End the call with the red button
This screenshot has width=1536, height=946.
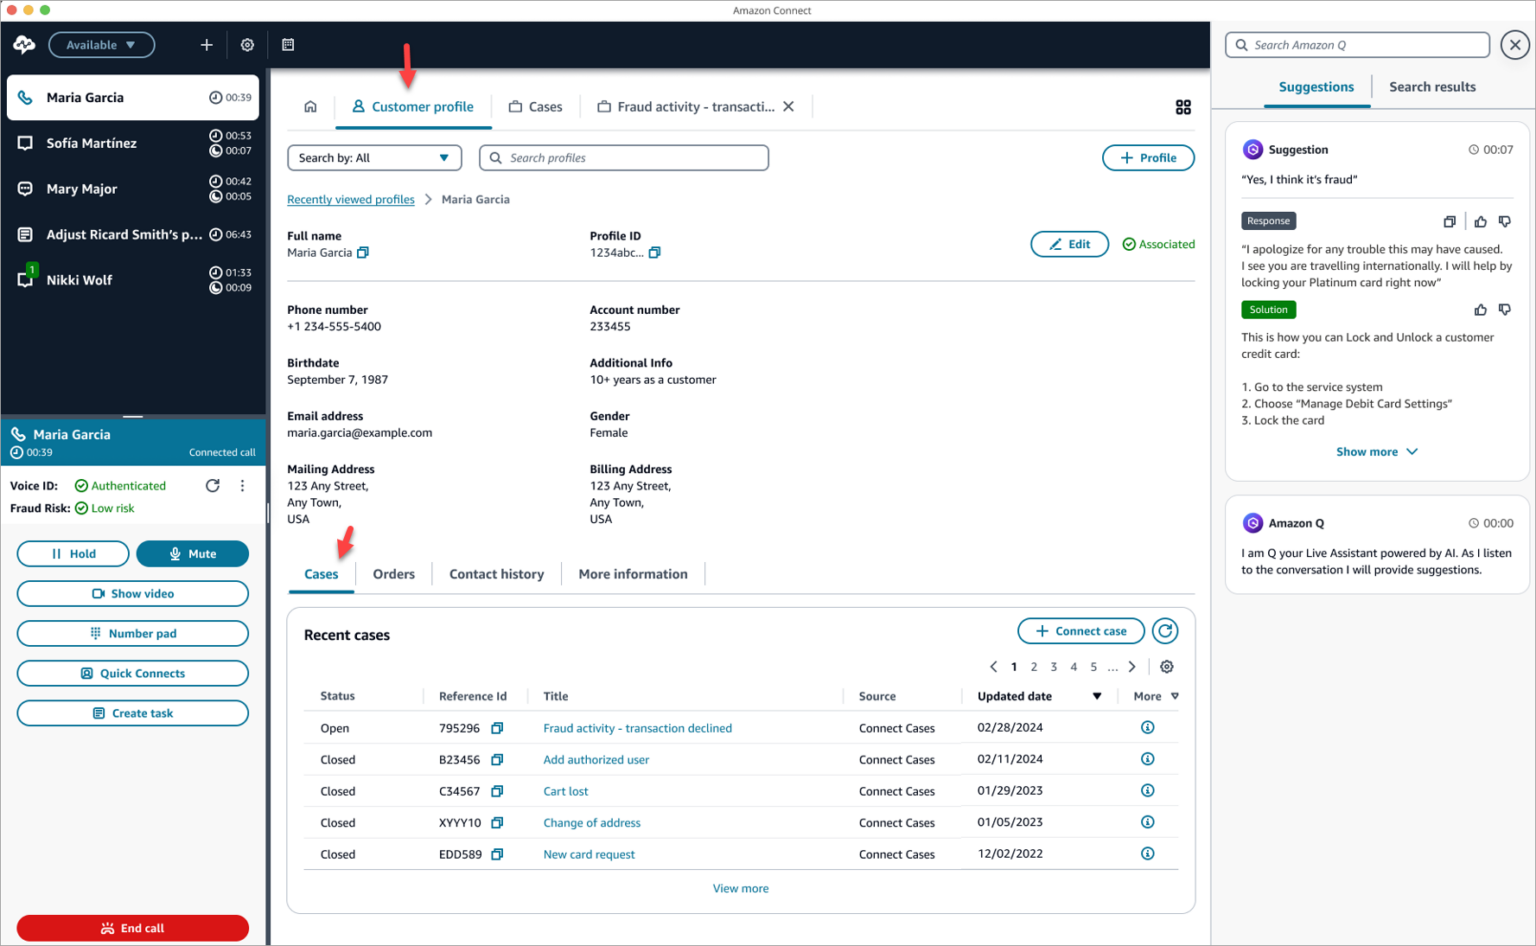point(132,928)
